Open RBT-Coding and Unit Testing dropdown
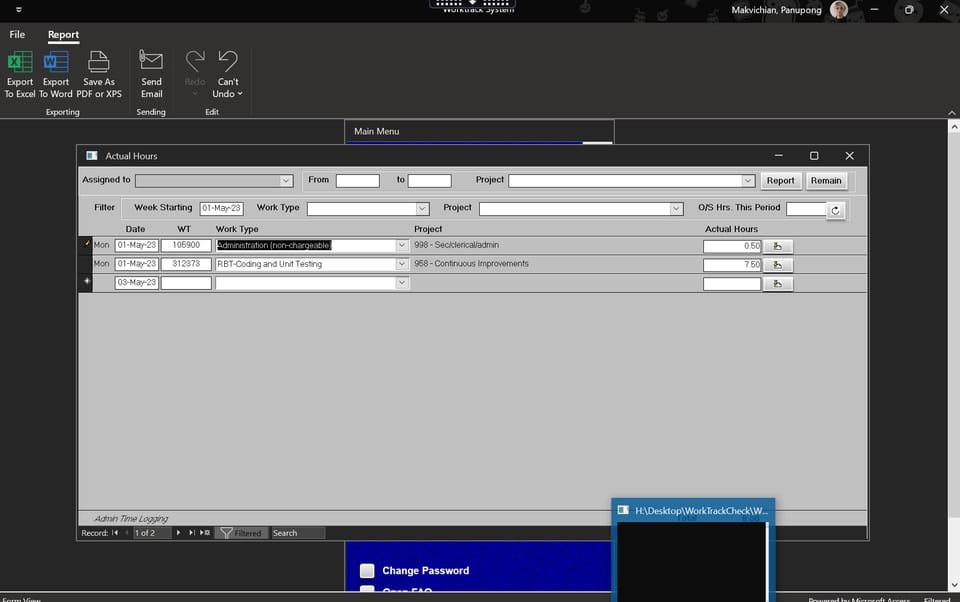The height and width of the screenshot is (602, 960). click(x=402, y=265)
